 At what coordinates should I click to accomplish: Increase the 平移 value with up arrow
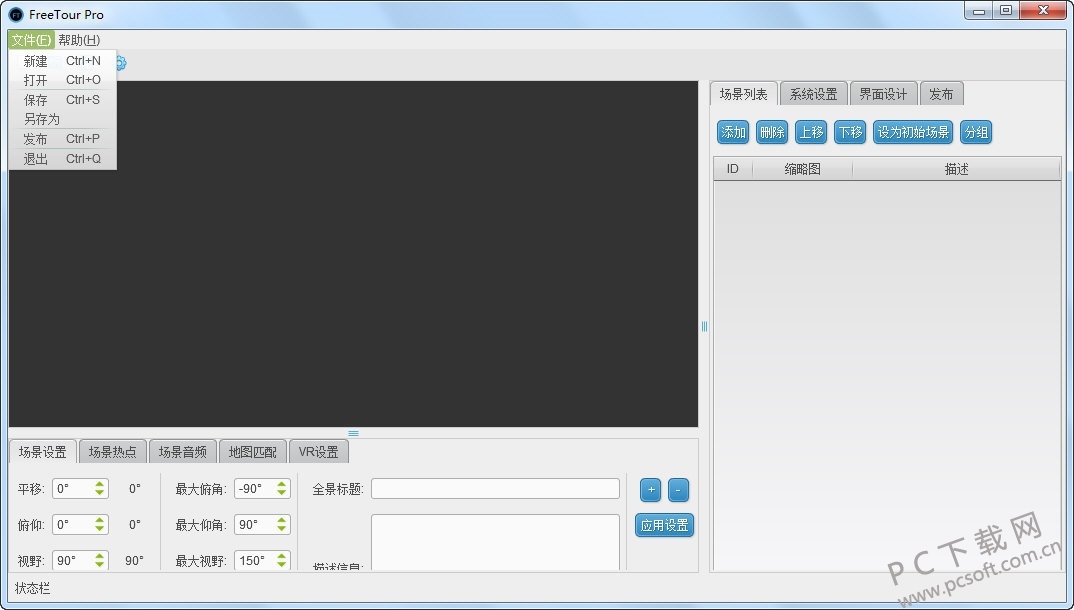[100, 484]
